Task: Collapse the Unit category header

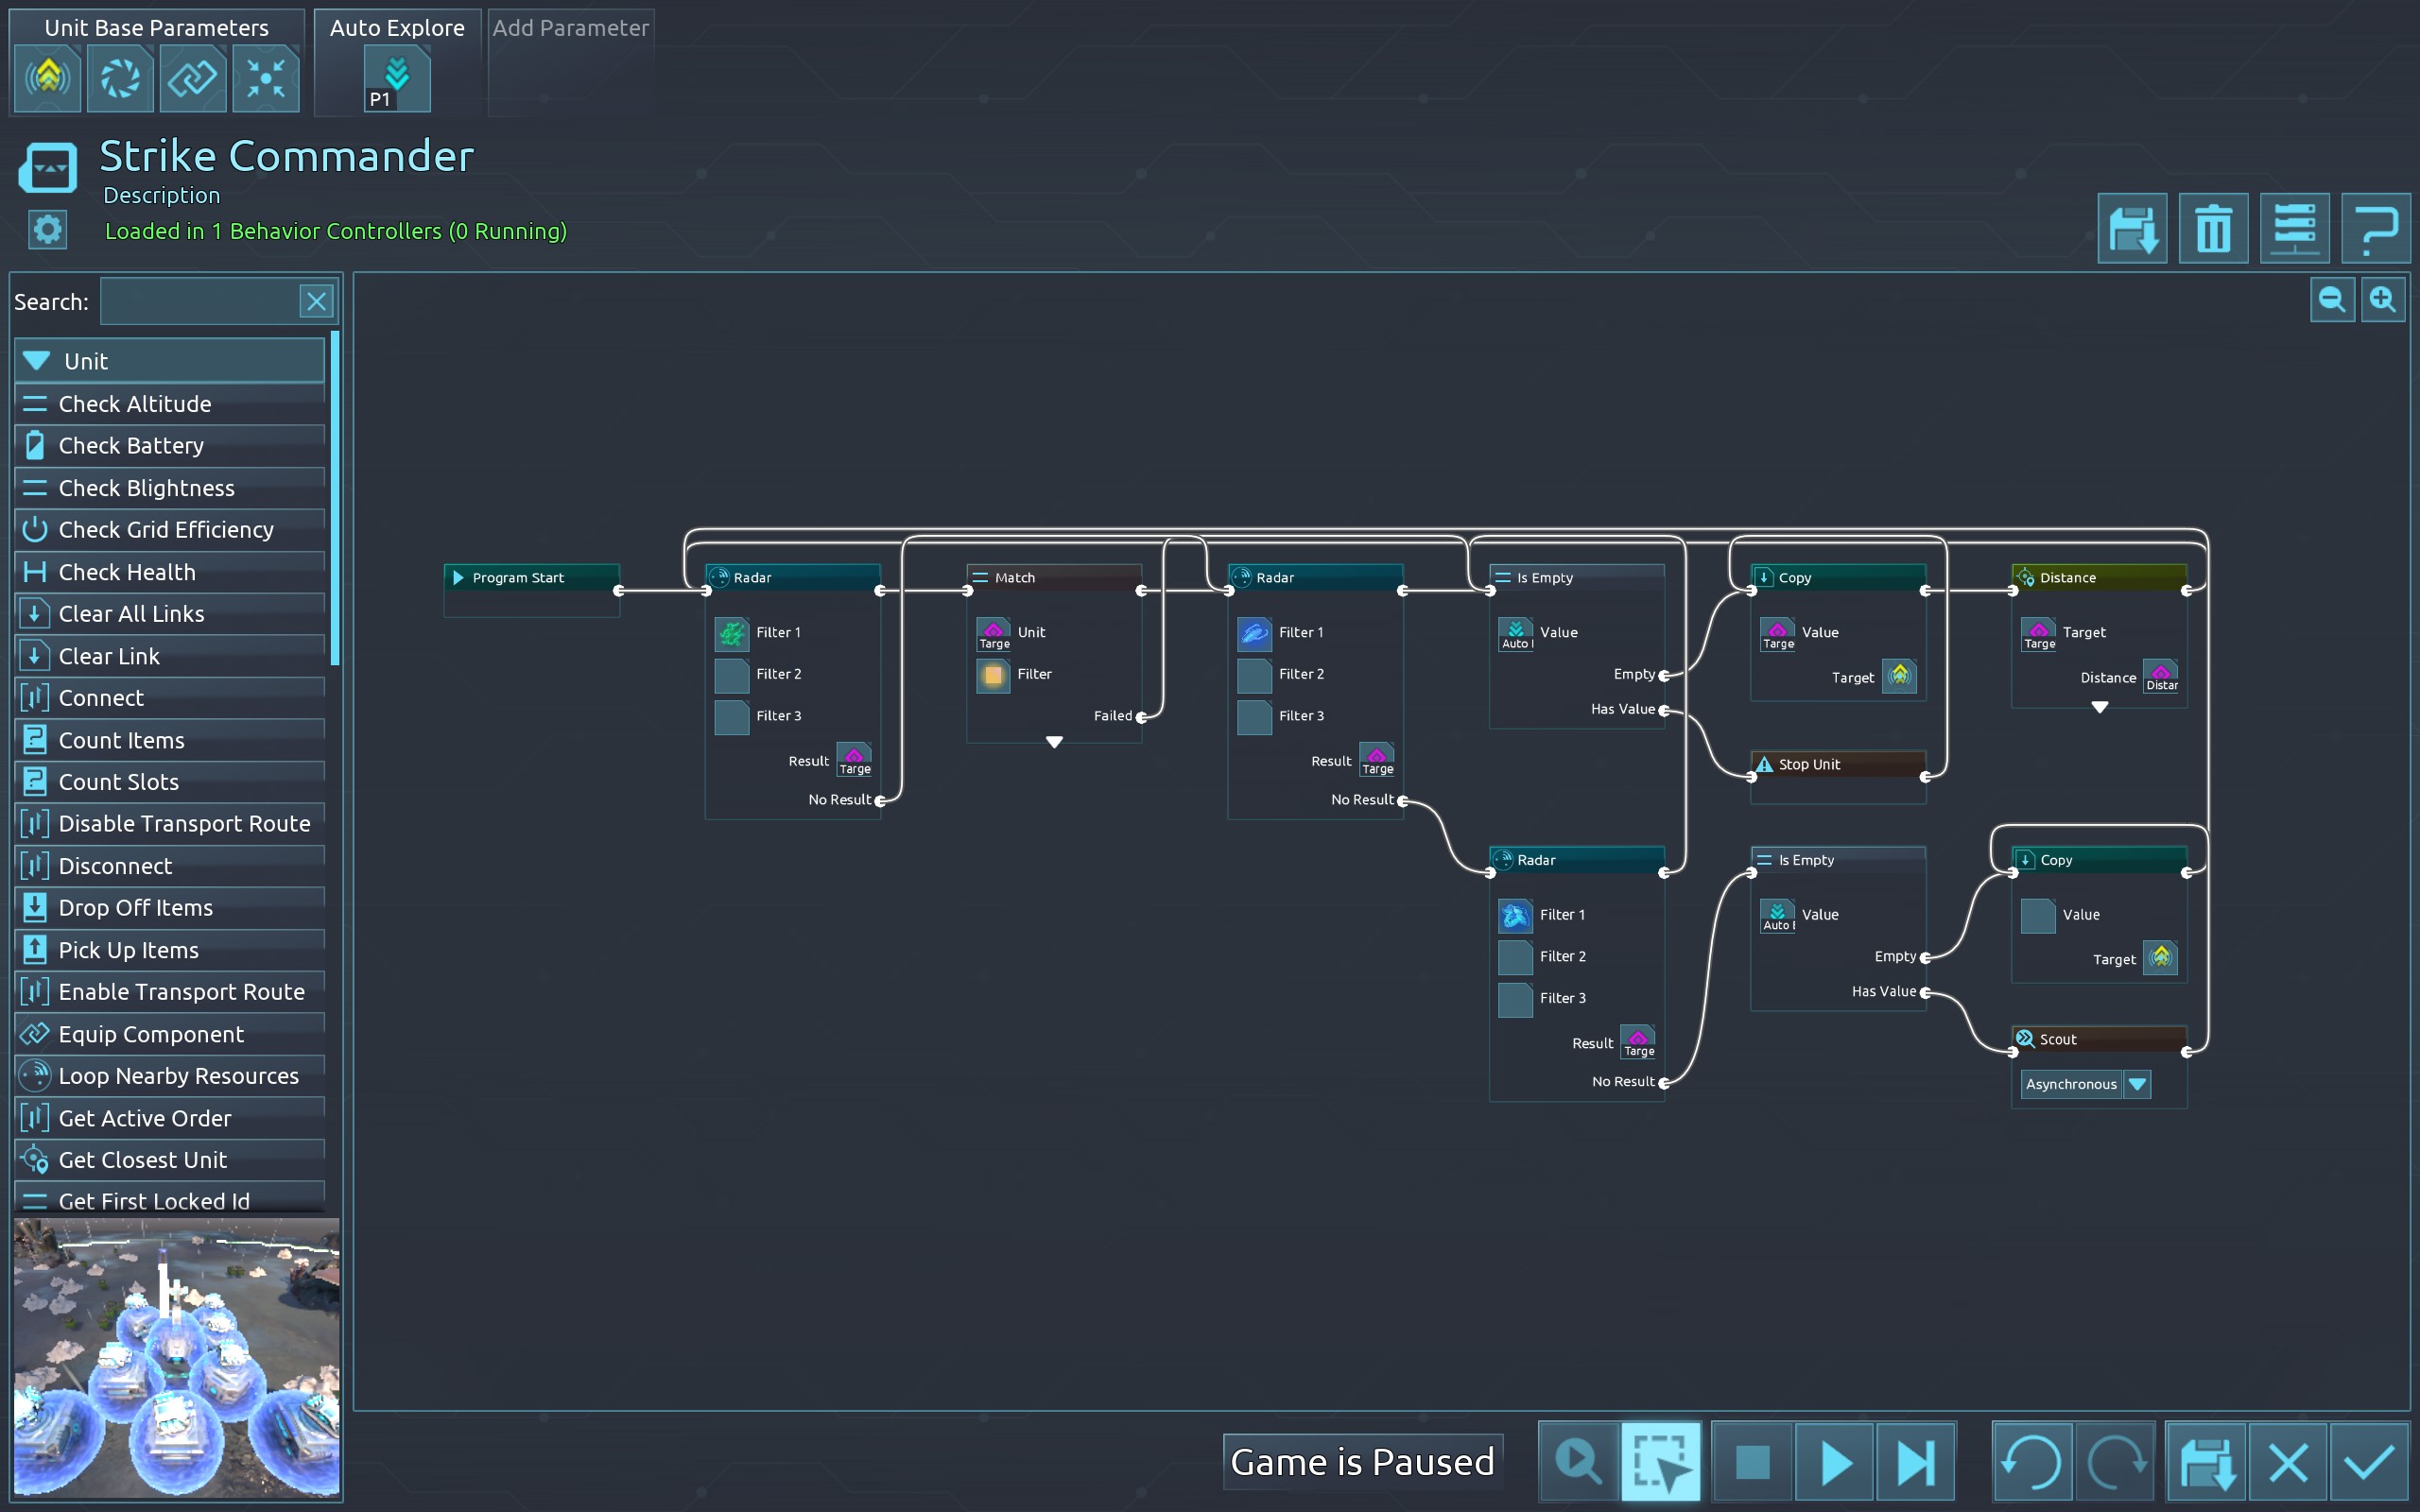Action: (x=169, y=361)
